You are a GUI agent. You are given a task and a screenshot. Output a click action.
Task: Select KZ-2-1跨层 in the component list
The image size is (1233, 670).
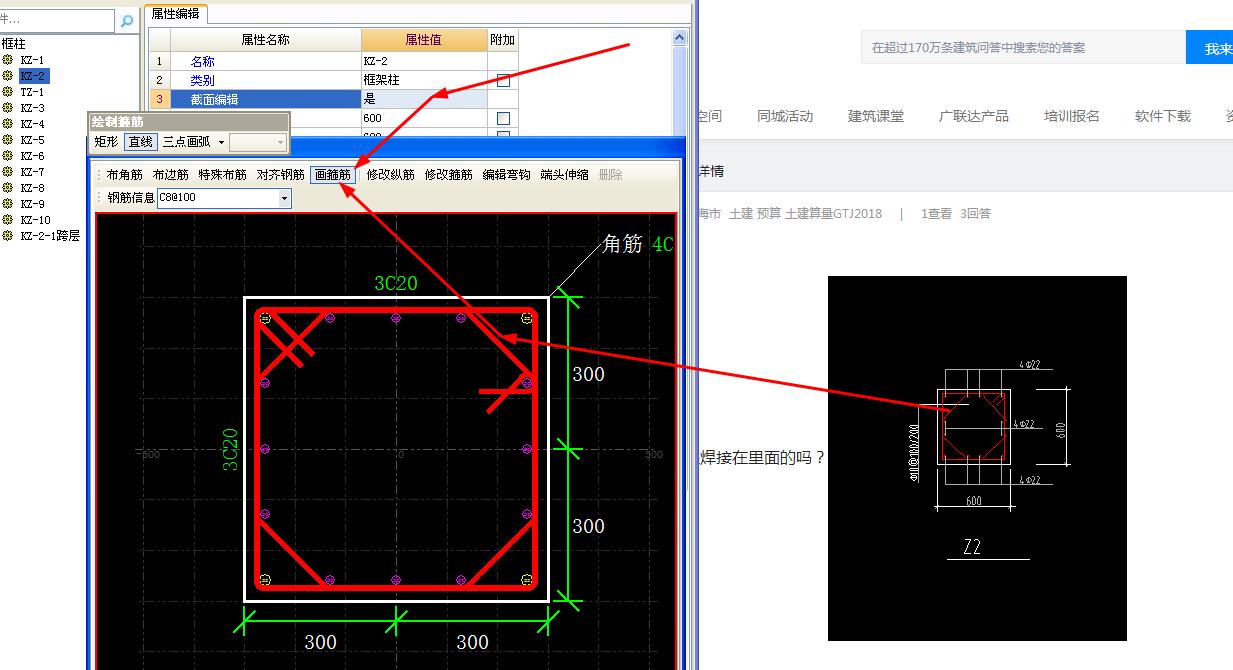click(x=50, y=236)
